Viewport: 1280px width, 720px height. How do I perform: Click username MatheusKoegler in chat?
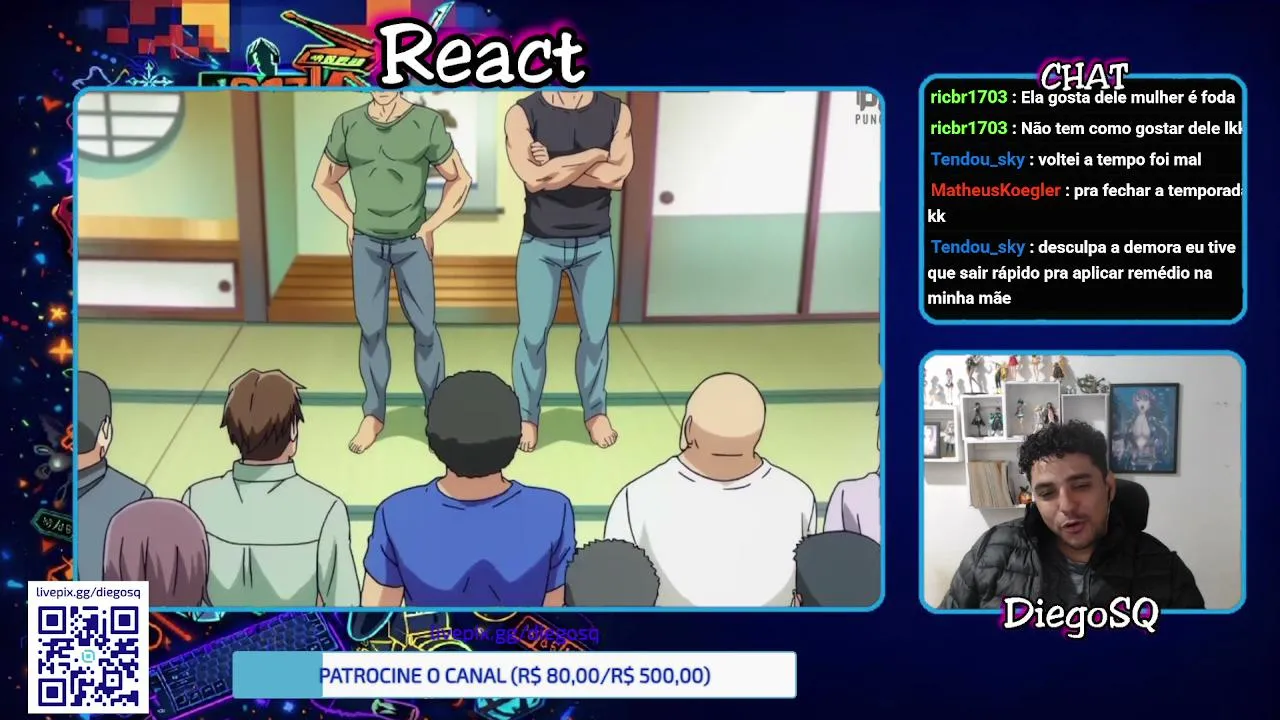tap(995, 190)
